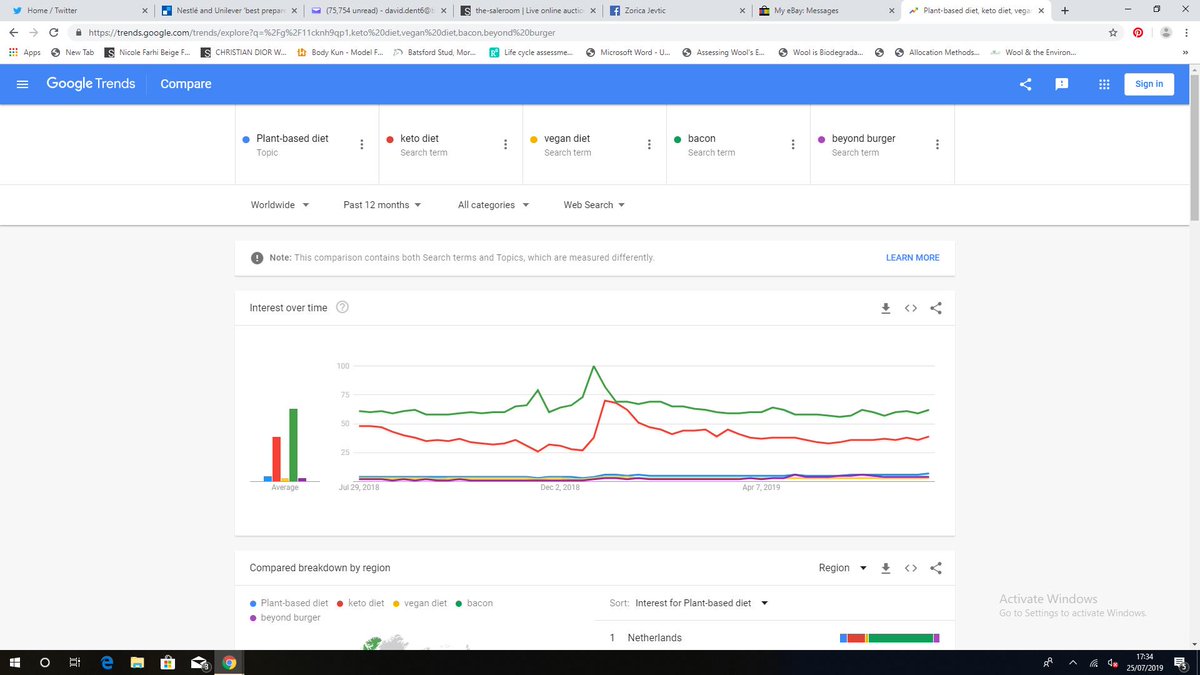Open Sort by Interest for Plant-based diet dropdown
The image size is (1200, 675).
tap(701, 603)
